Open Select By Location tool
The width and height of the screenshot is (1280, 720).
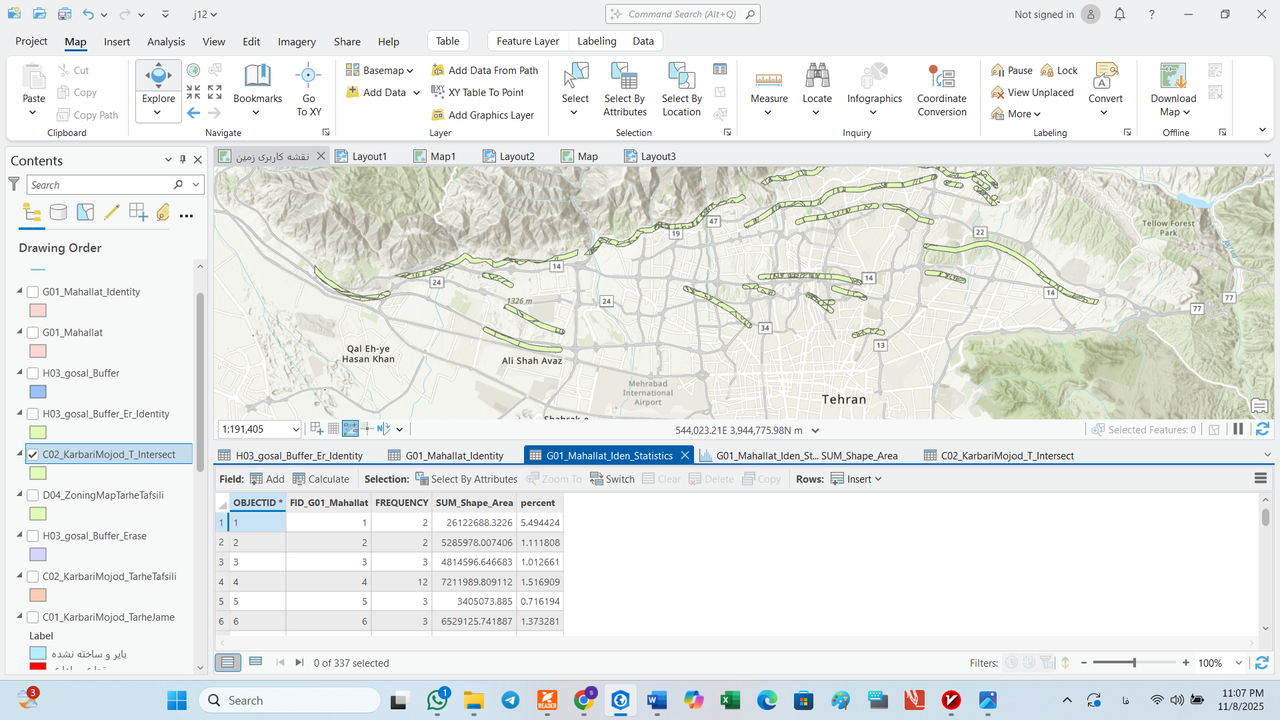pyautogui.click(x=681, y=90)
